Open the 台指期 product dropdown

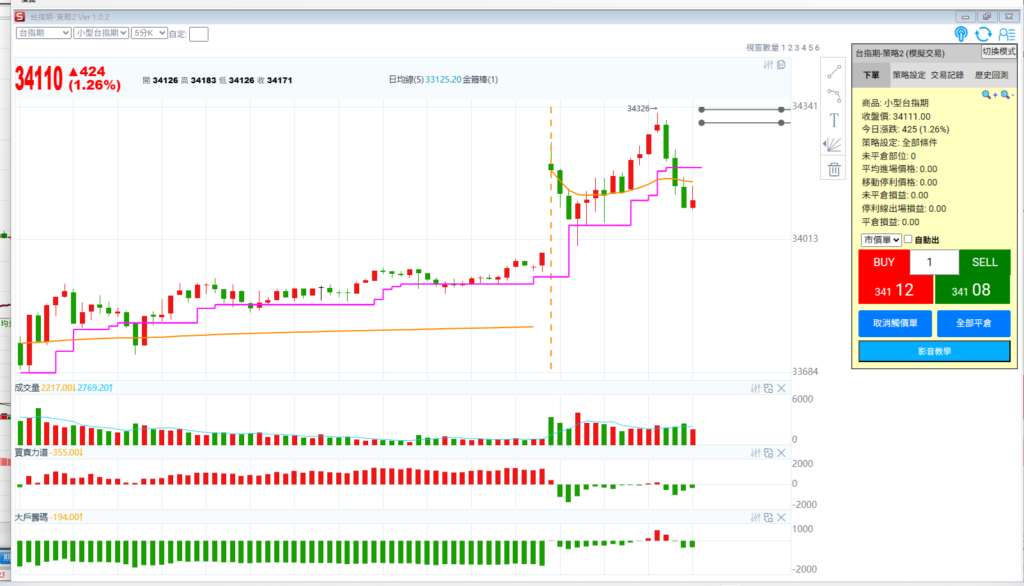pos(43,33)
